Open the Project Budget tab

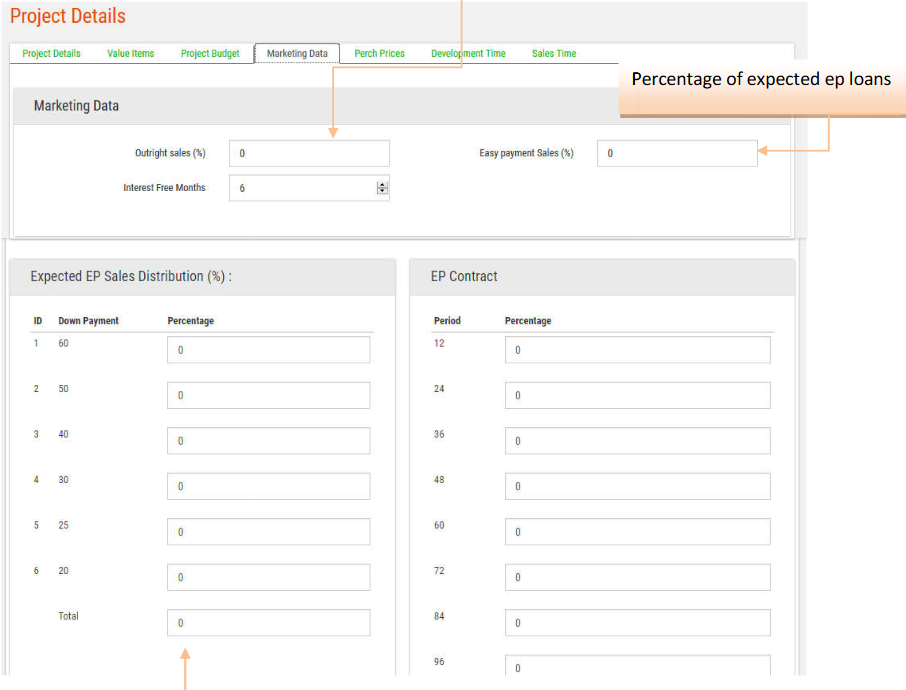coord(210,54)
